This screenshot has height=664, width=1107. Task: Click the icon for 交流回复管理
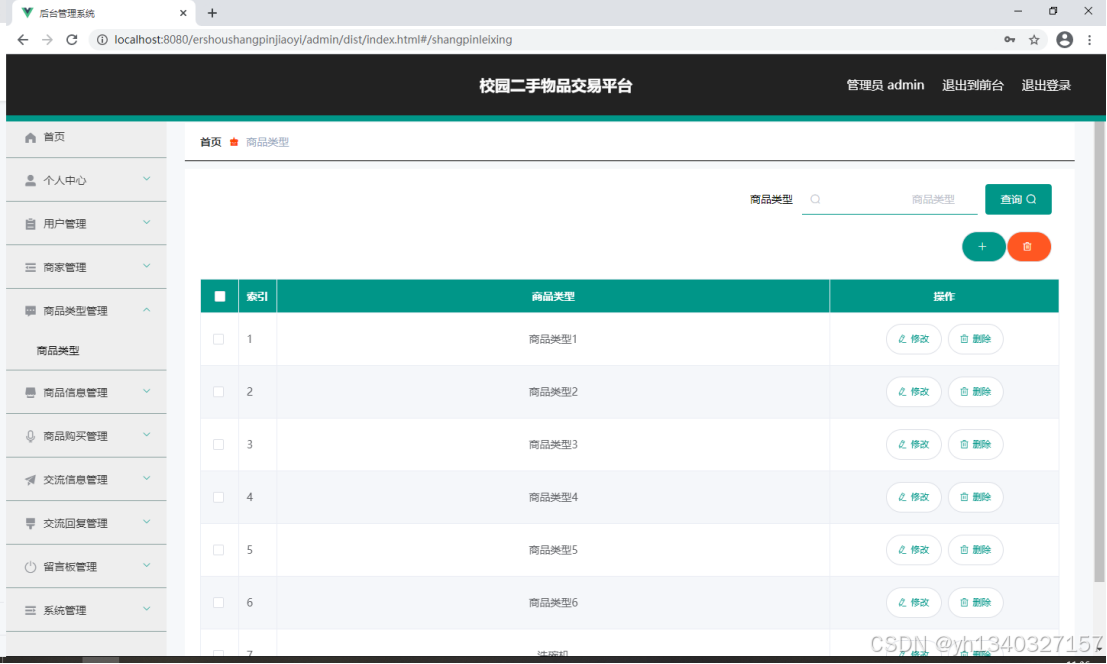point(30,524)
